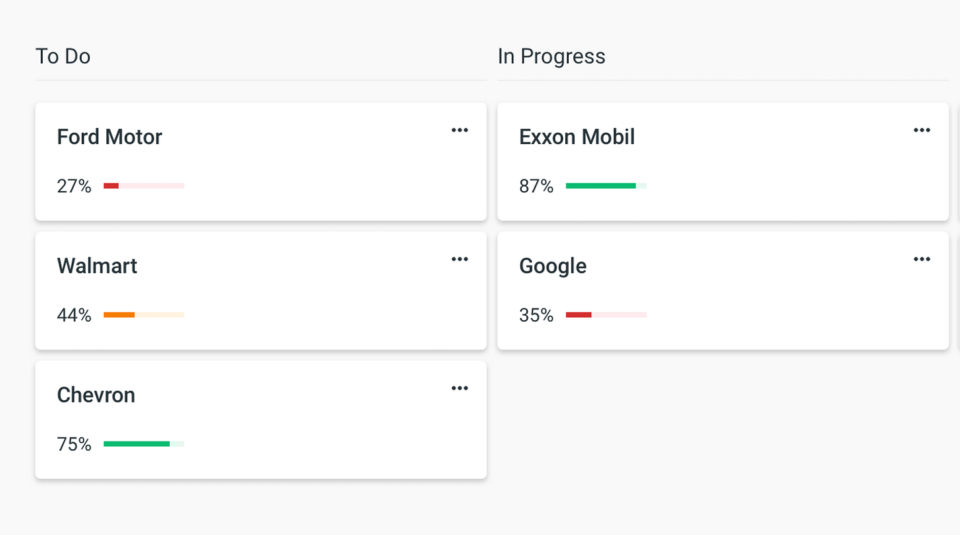Open the Exxon Mobil card's ellipsis menu
The width and height of the screenshot is (960, 535).
[921, 130]
